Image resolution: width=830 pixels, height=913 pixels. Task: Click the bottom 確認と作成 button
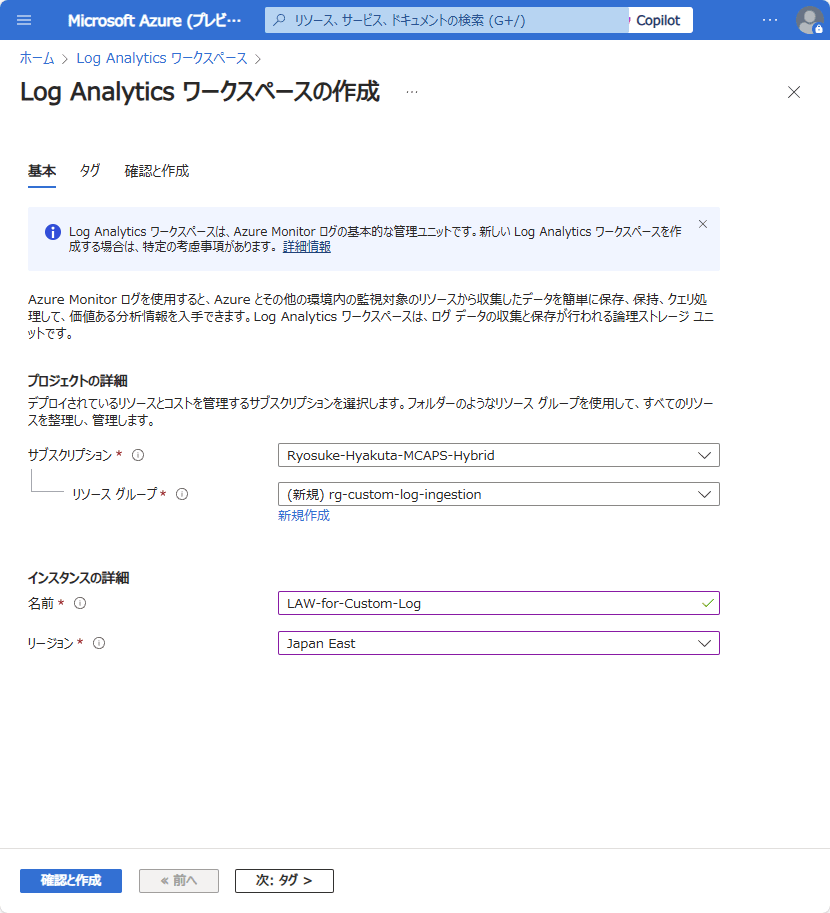click(71, 880)
